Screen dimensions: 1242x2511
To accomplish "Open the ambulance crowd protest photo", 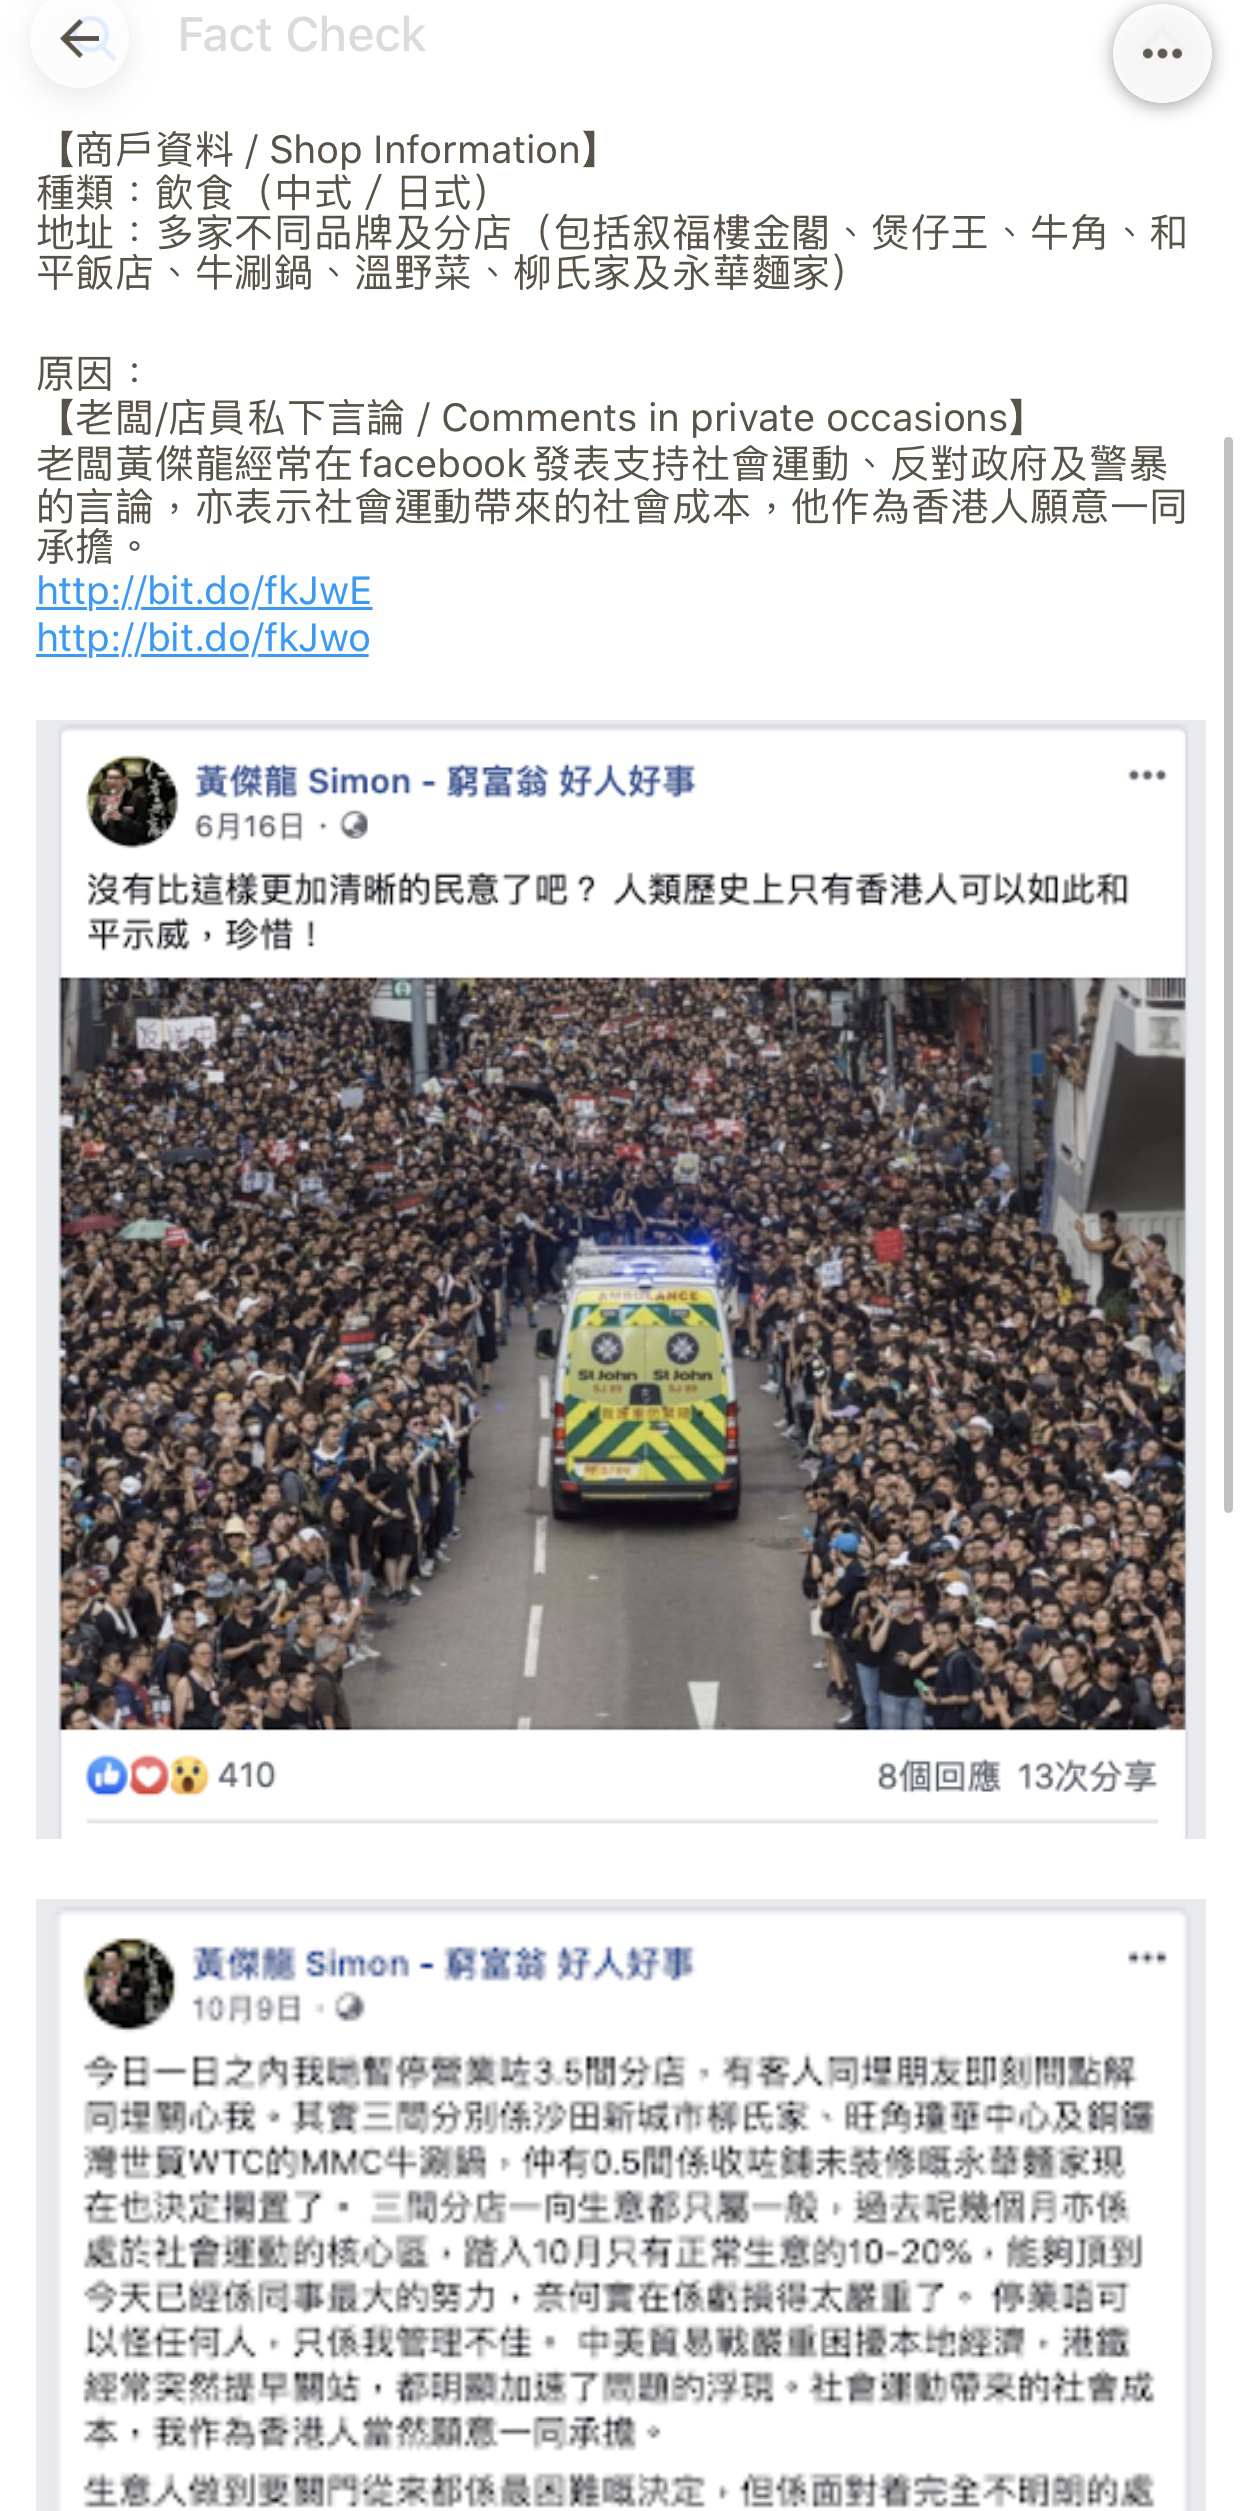I will pos(622,1353).
